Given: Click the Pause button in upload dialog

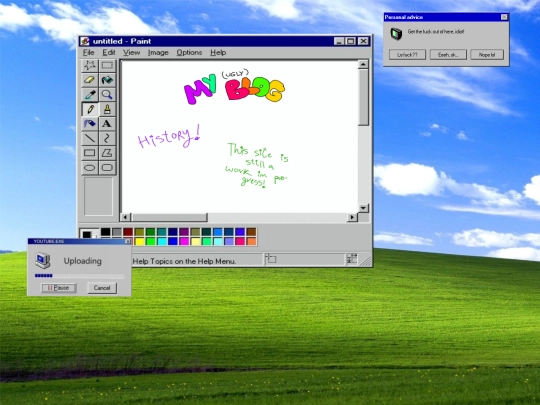Looking at the screenshot, I should coord(59,288).
